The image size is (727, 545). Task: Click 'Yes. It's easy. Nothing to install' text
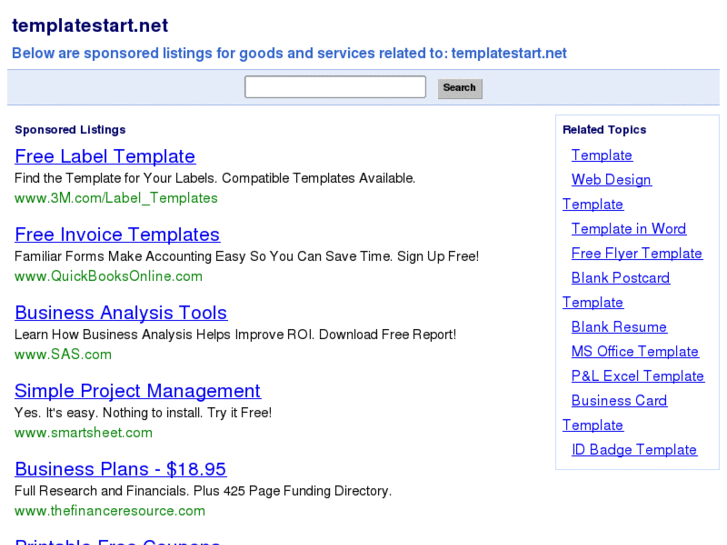(x=143, y=413)
